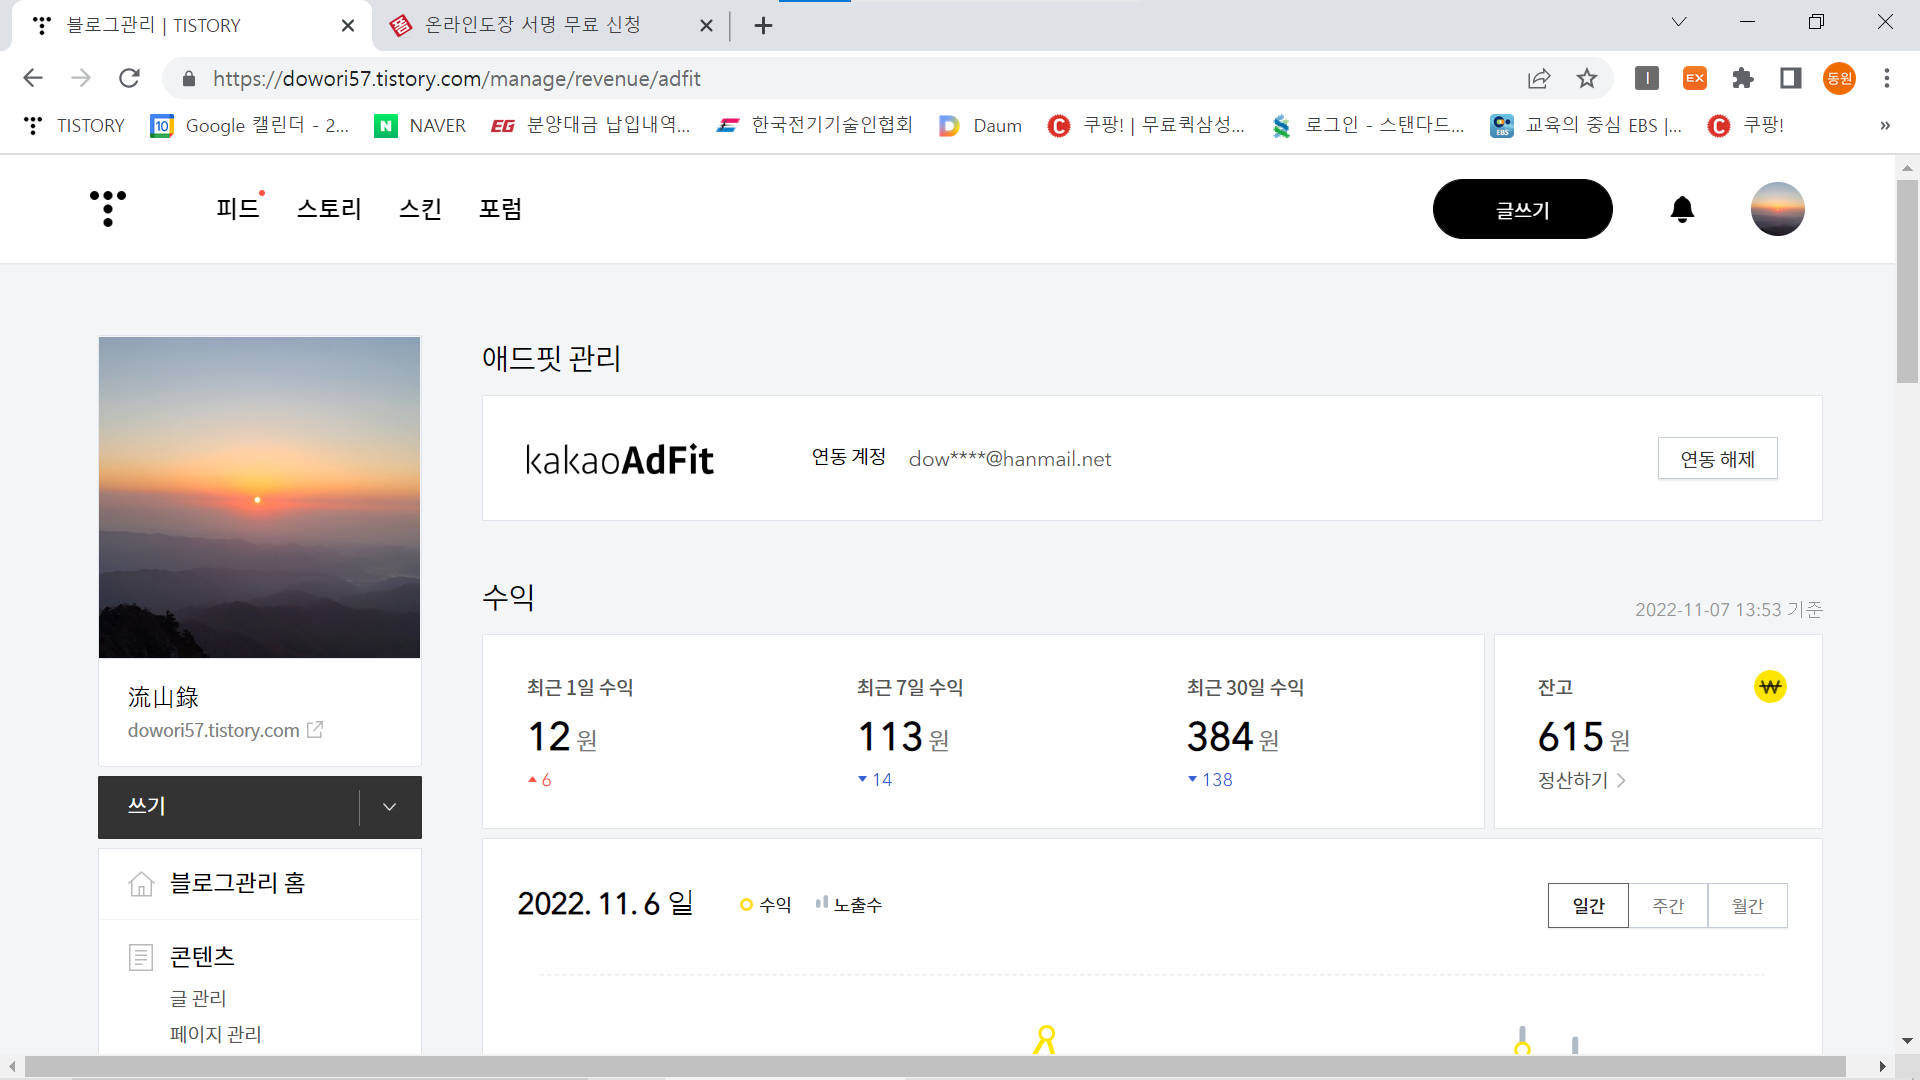Switch the chart to 월간 monthly

pyautogui.click(x=1747, y=905)
